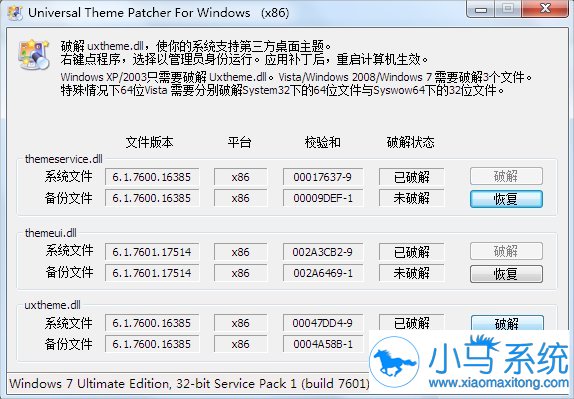Close the Universal Theme Patcher window
The image size is (574, 399).
(x=545, y=9)
